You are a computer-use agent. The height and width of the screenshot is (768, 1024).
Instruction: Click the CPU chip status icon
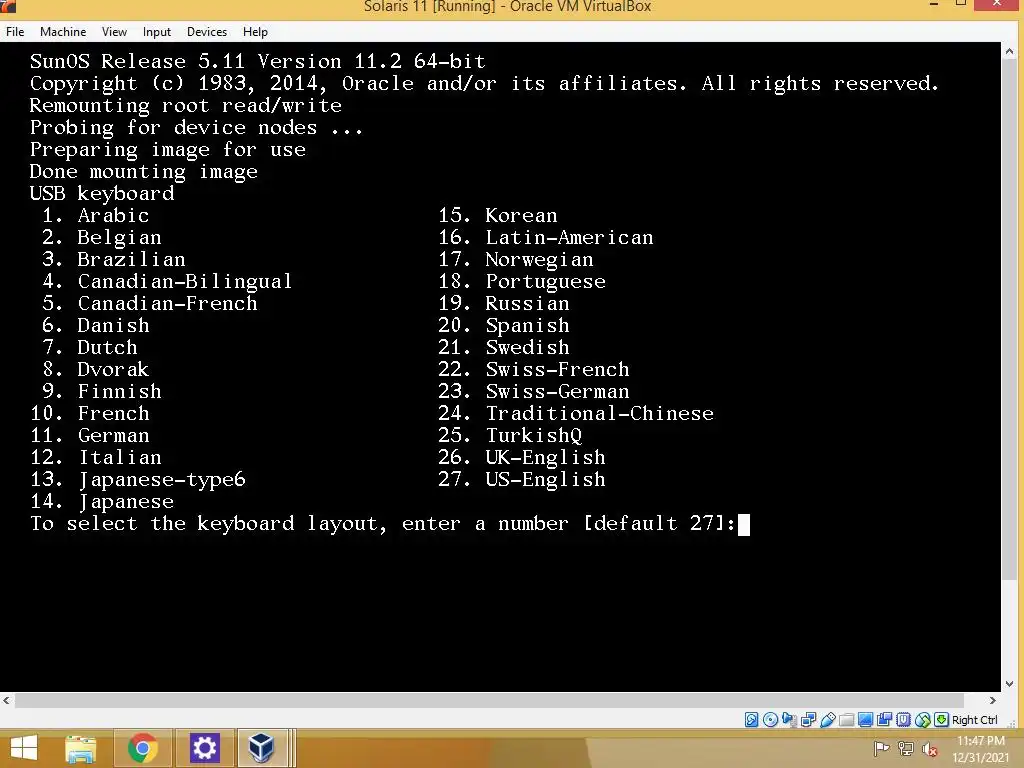pos(903,720)
